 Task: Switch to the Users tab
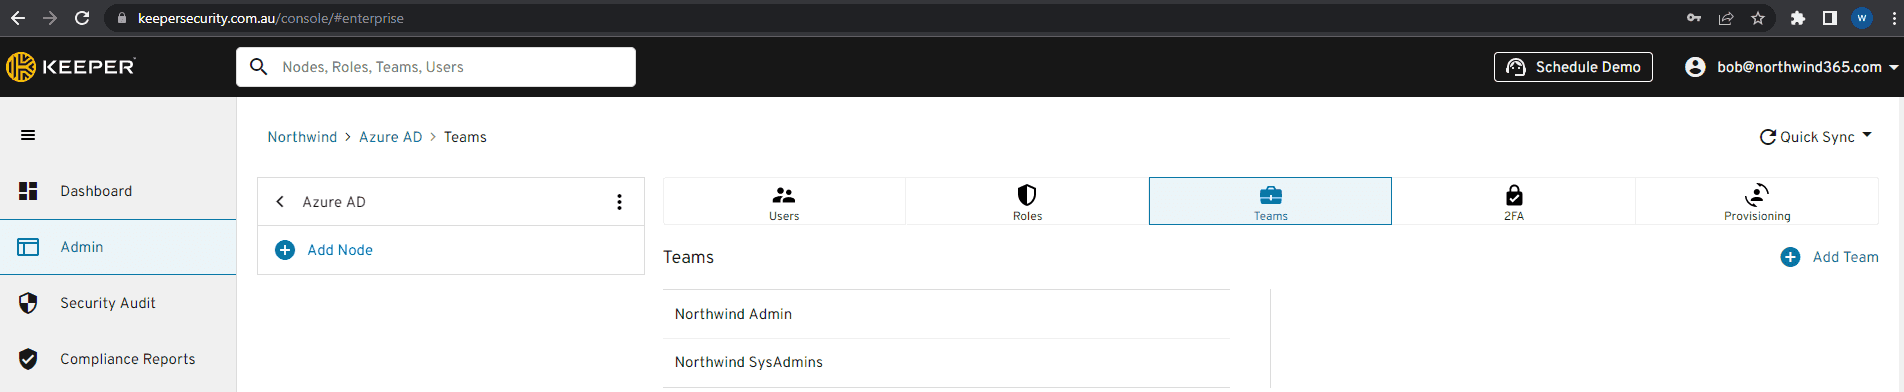coord(784,202)
